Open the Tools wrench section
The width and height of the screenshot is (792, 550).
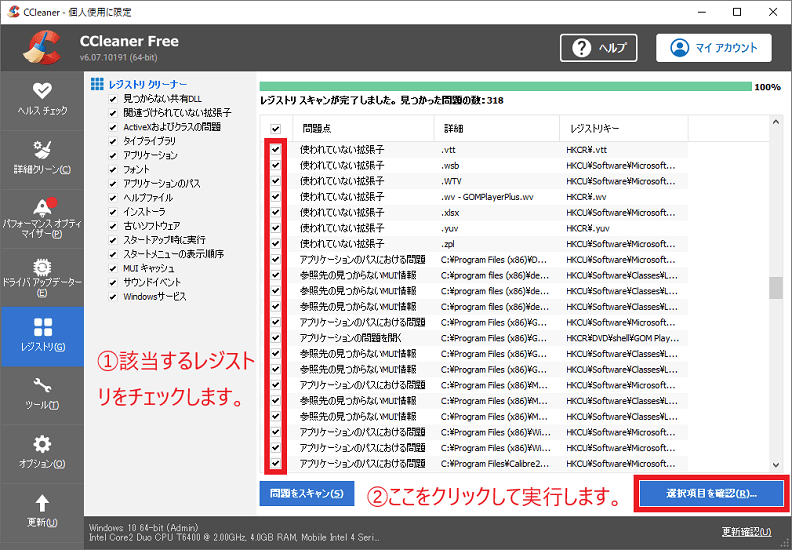point(42,394)
